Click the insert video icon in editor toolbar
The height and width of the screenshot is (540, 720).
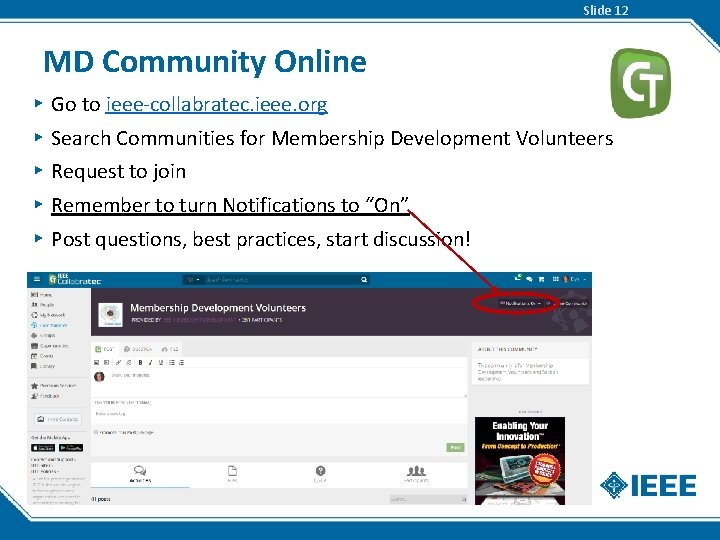pyautogui.click(x=107, y=362)
